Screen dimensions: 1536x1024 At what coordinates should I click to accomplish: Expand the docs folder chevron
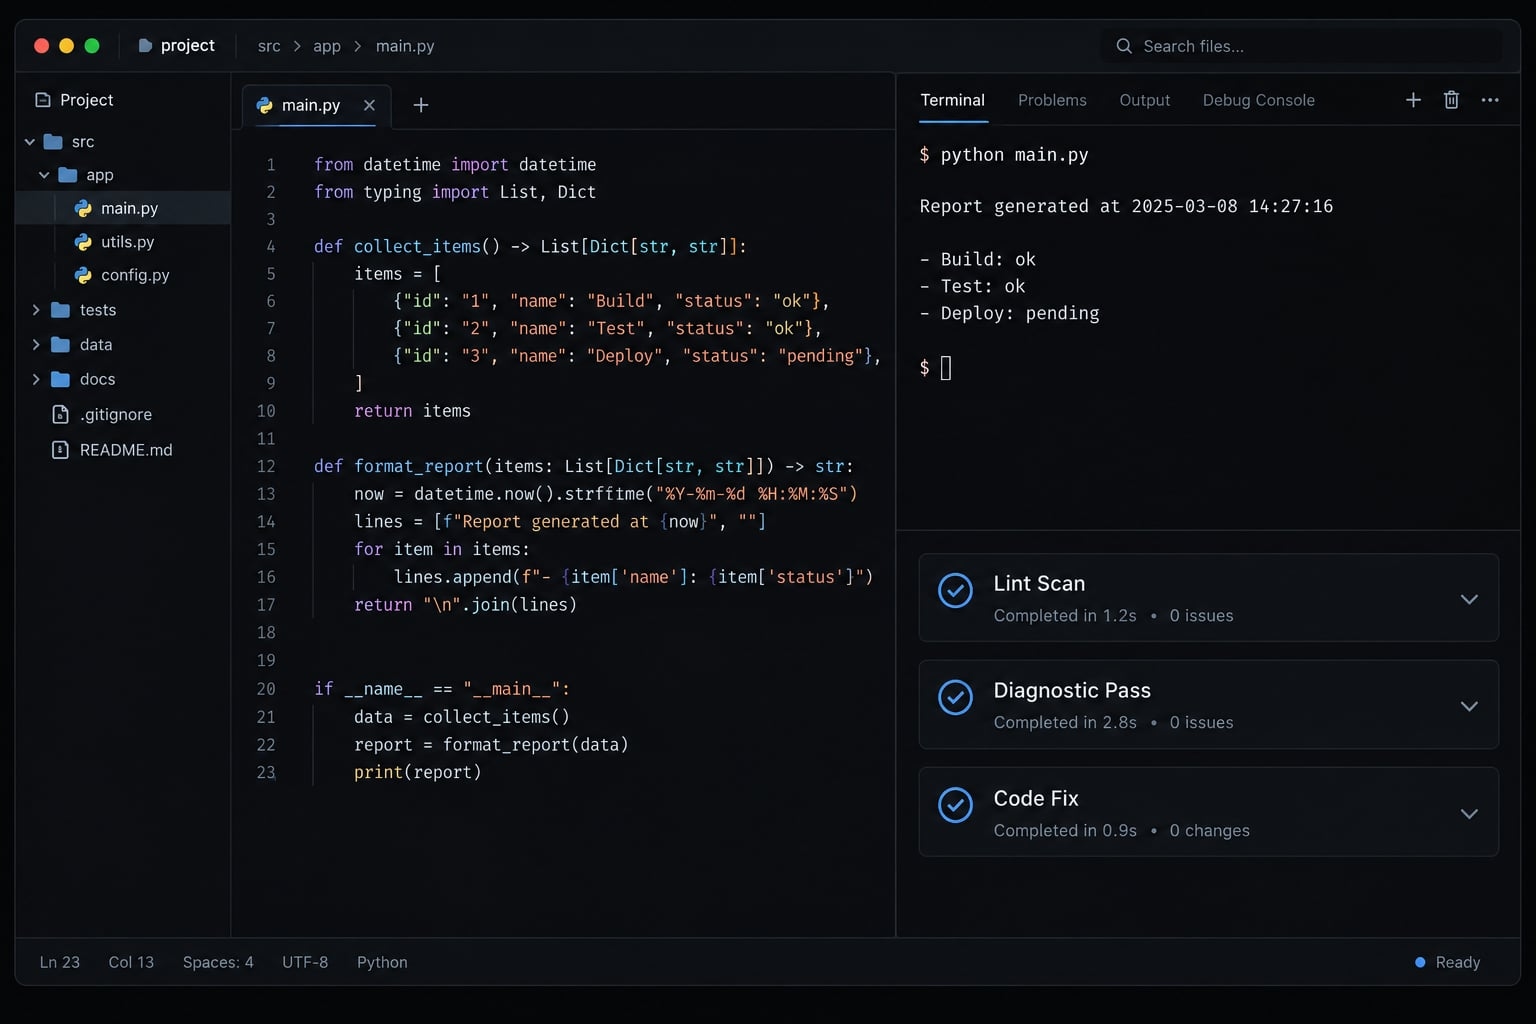36,379
